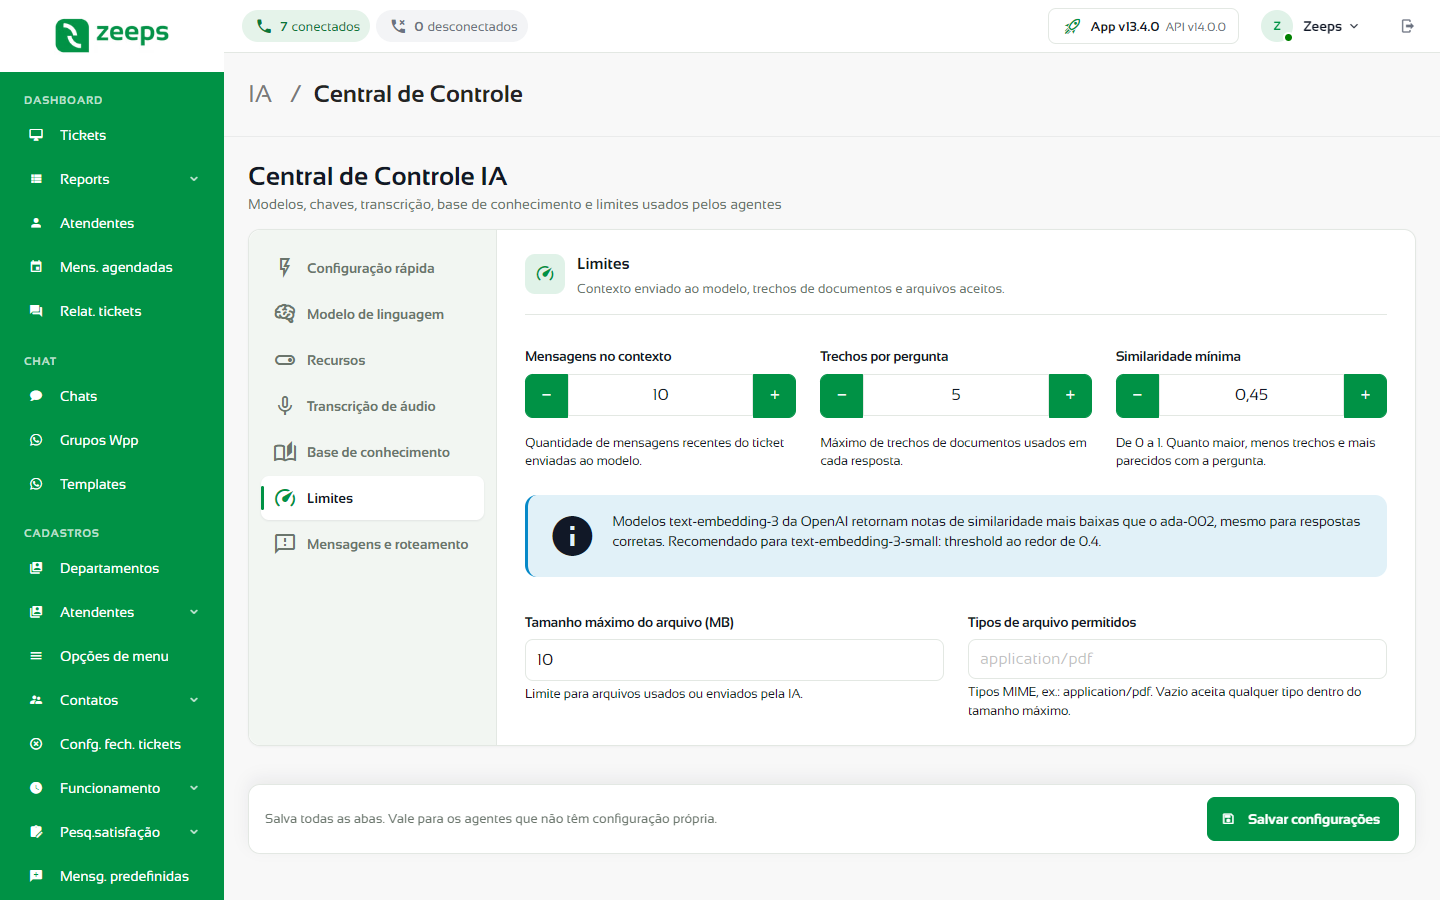Click the Mensg. predefinidas sidebar icon

pos(36,876)
